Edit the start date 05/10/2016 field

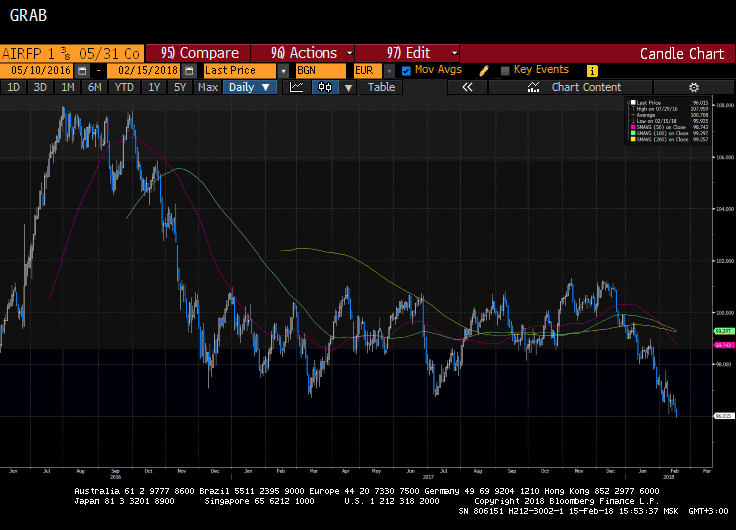37,71
